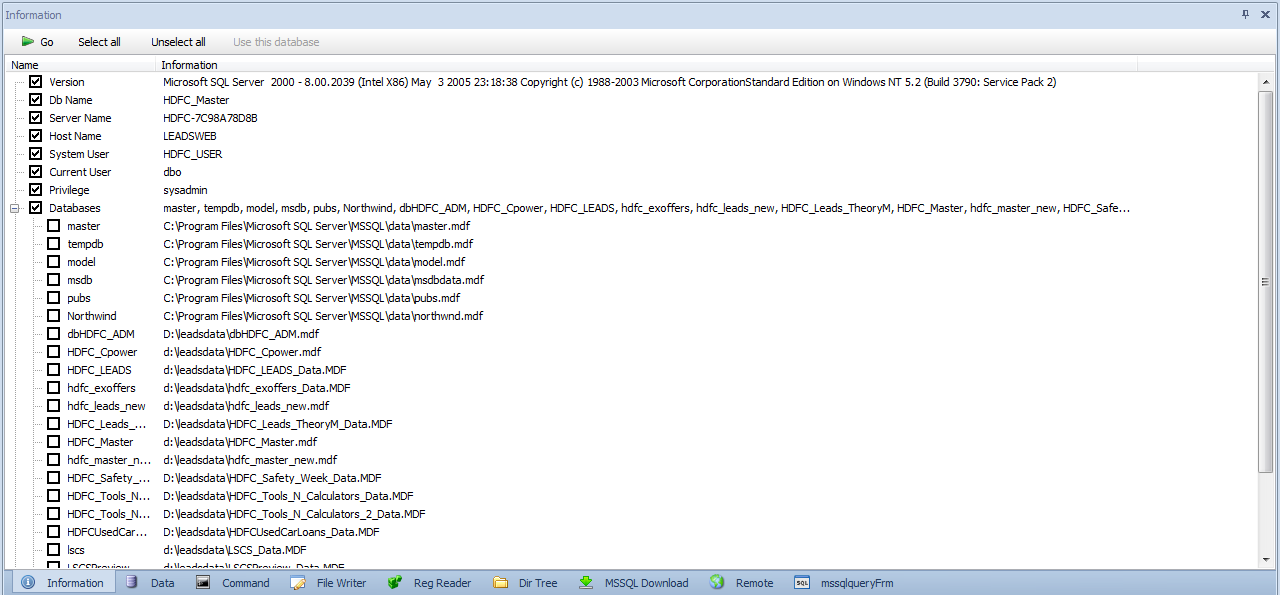This screenshot has width=1280, height=595.
Task: Check the msdb database checkbox
Action: click(x=54, y=280)
